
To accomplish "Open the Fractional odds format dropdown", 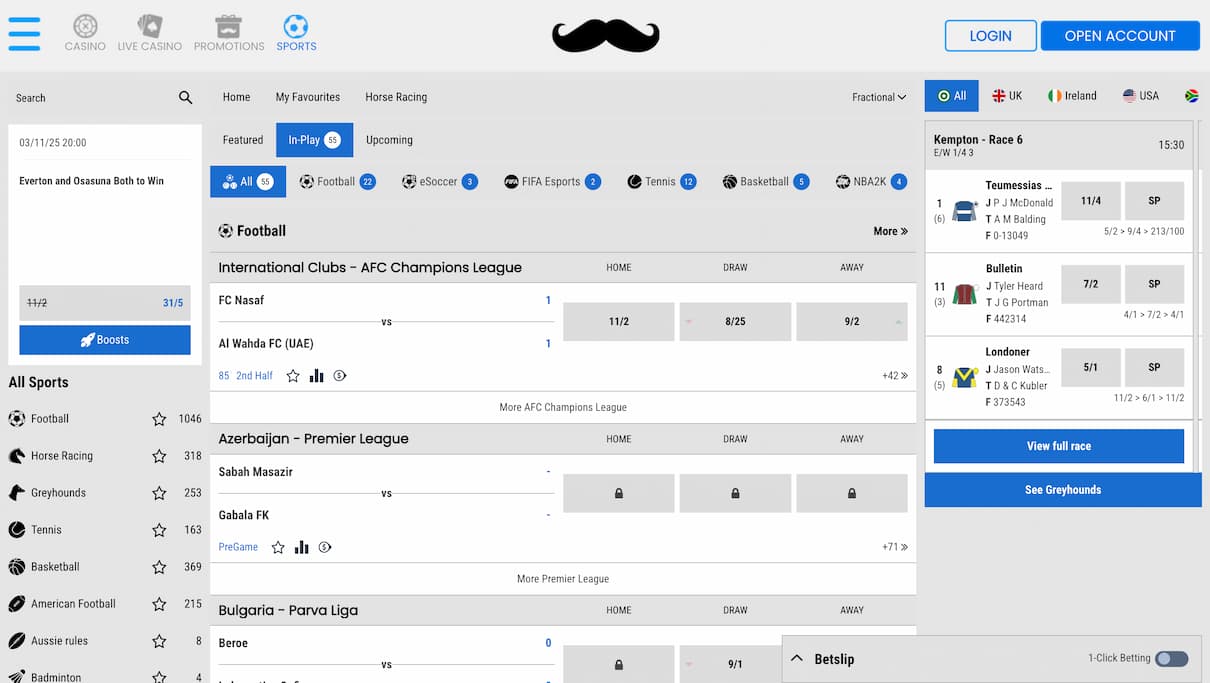I will (x=878, y=97).
